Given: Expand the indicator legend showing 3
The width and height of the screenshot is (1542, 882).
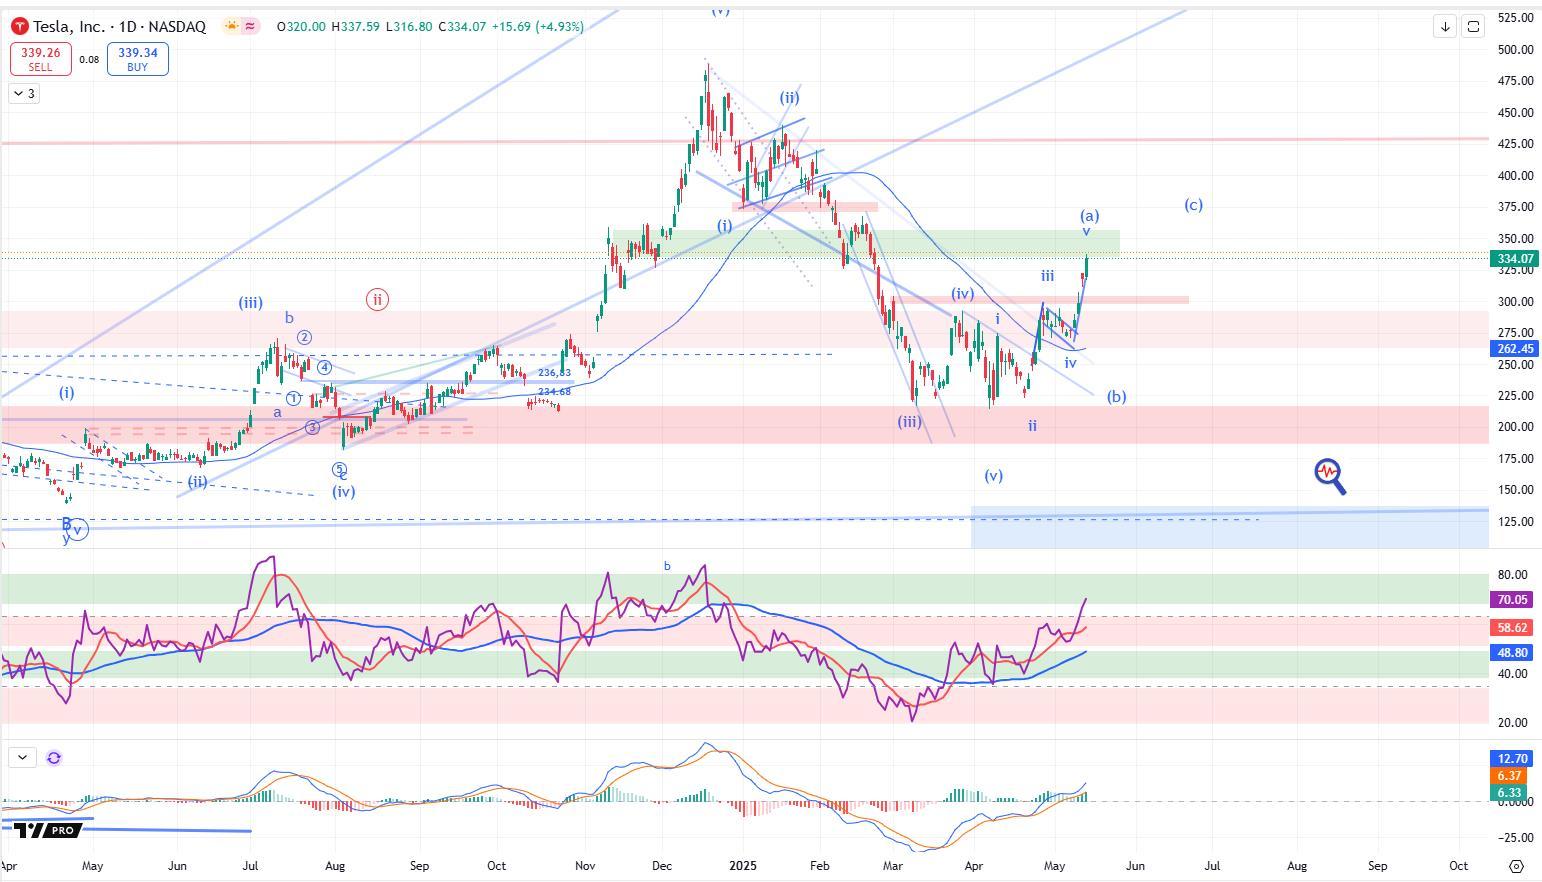Looking at the screenshot, I should tap(24, 93).
